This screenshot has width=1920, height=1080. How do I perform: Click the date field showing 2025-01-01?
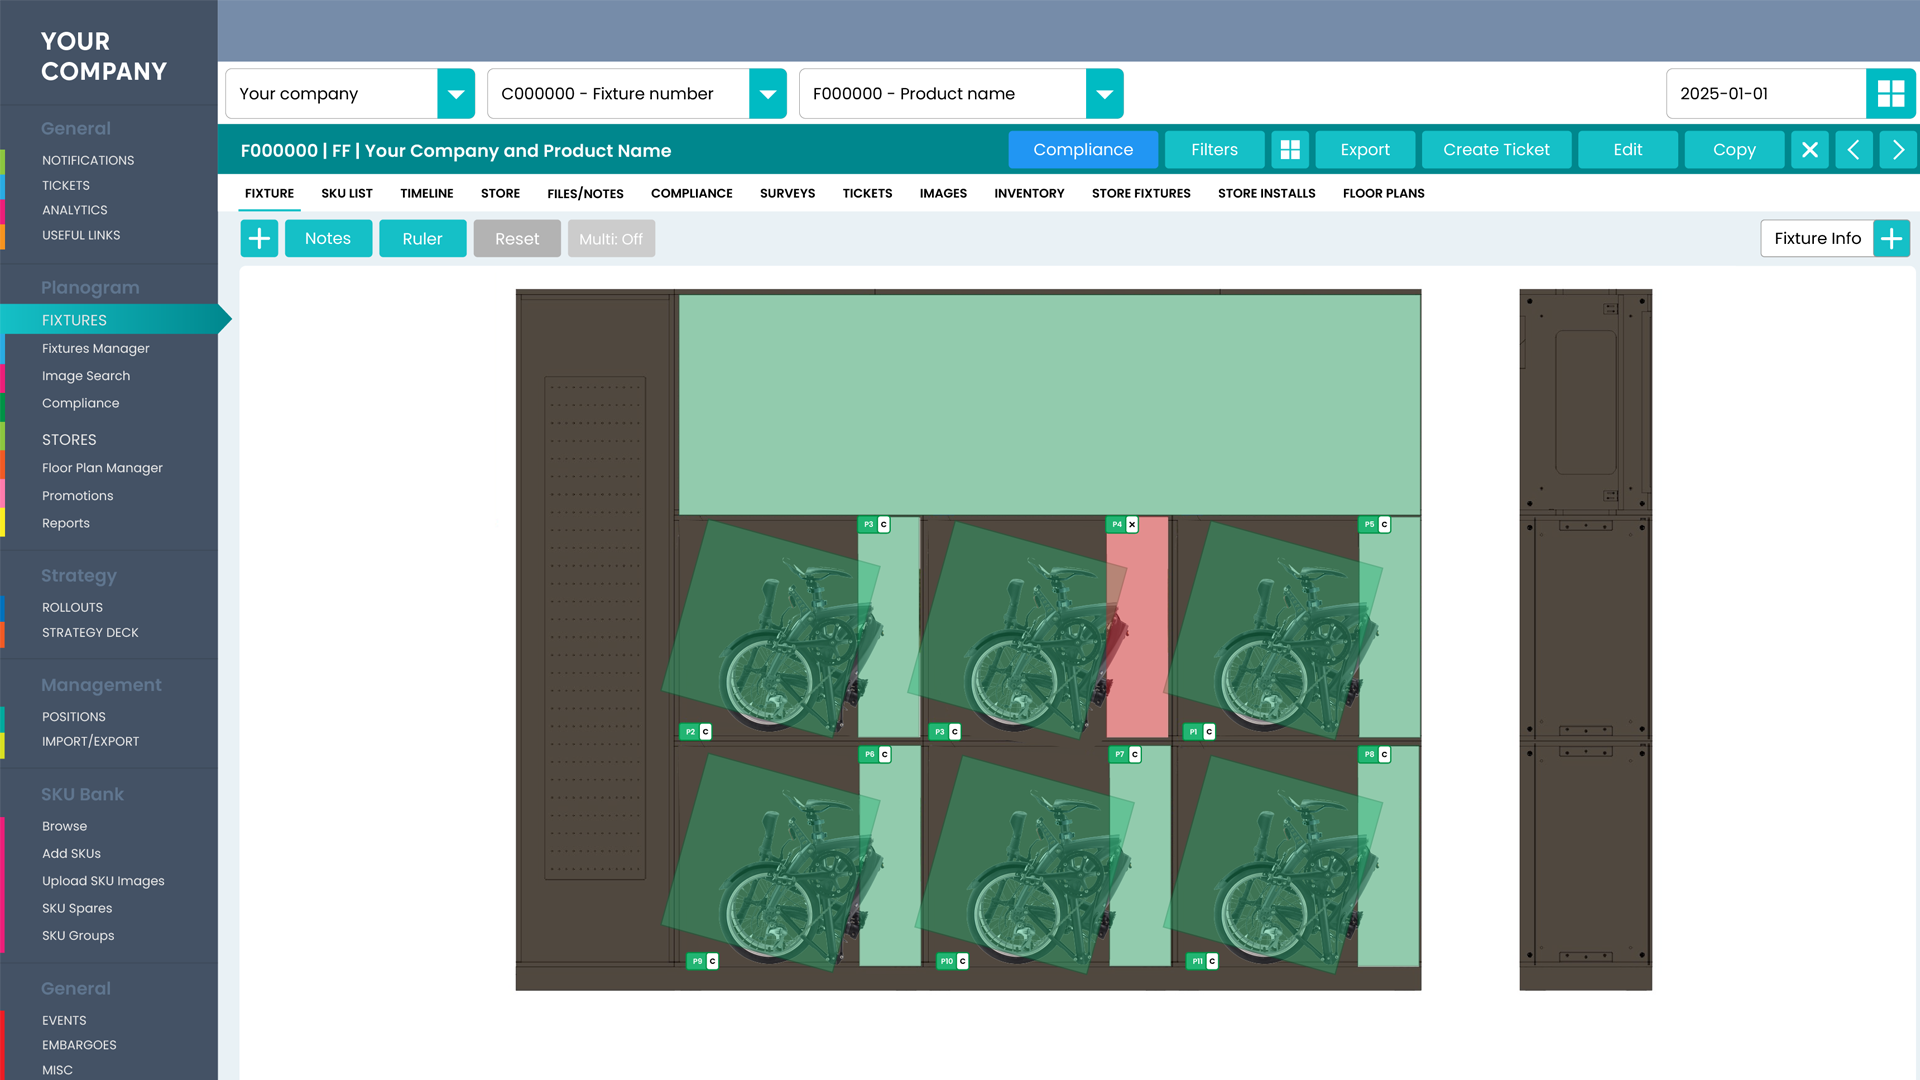[x=1765, y=94]
